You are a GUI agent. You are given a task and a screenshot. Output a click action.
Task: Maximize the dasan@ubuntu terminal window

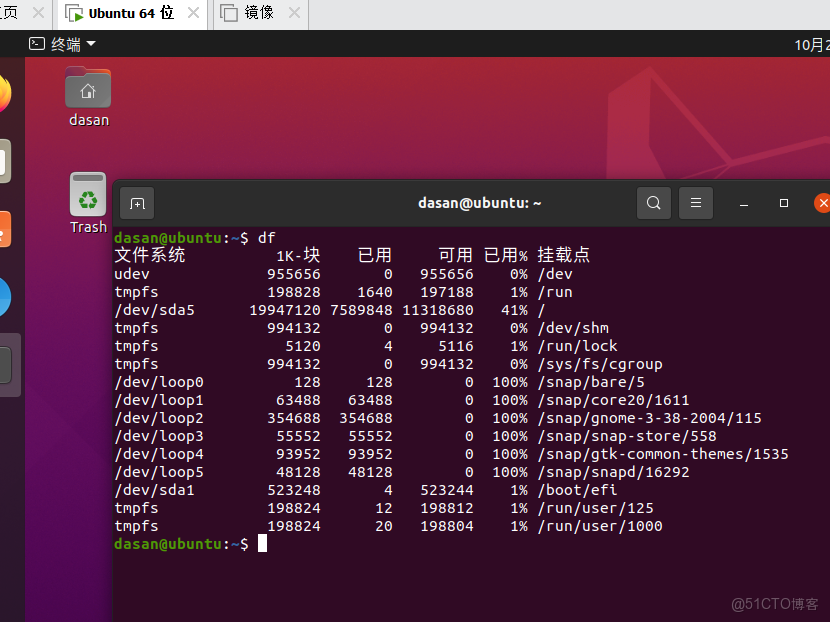[784, 203]
